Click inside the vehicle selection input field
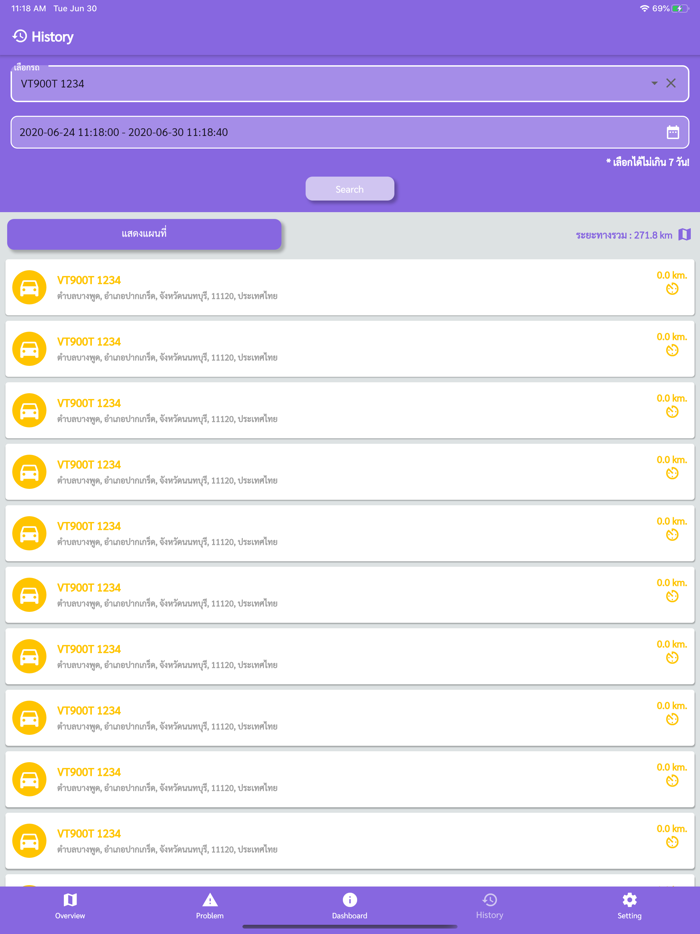 pos(300,83)
